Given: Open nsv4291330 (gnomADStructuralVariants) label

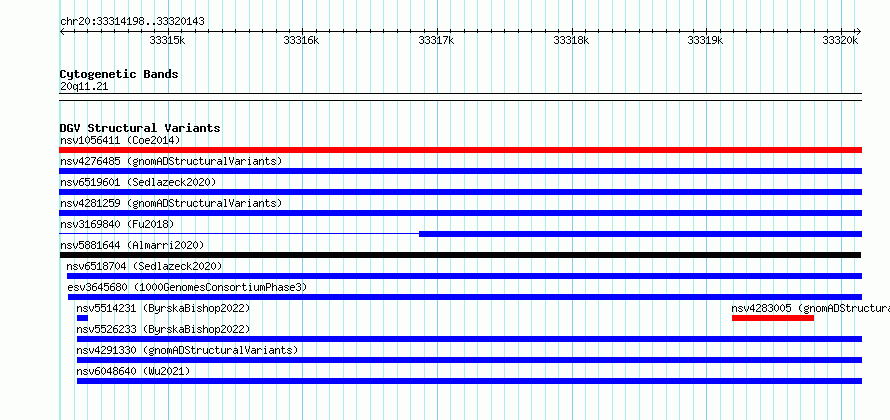Looking at the screenshot, I should click(187, 350).
